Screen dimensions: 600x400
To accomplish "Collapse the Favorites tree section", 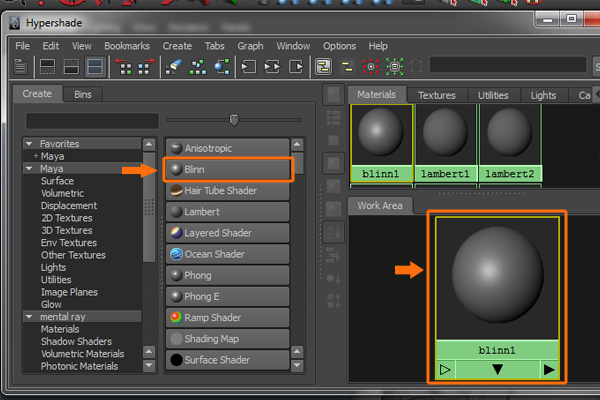I will pyautogui.click(x=29, y=144).
